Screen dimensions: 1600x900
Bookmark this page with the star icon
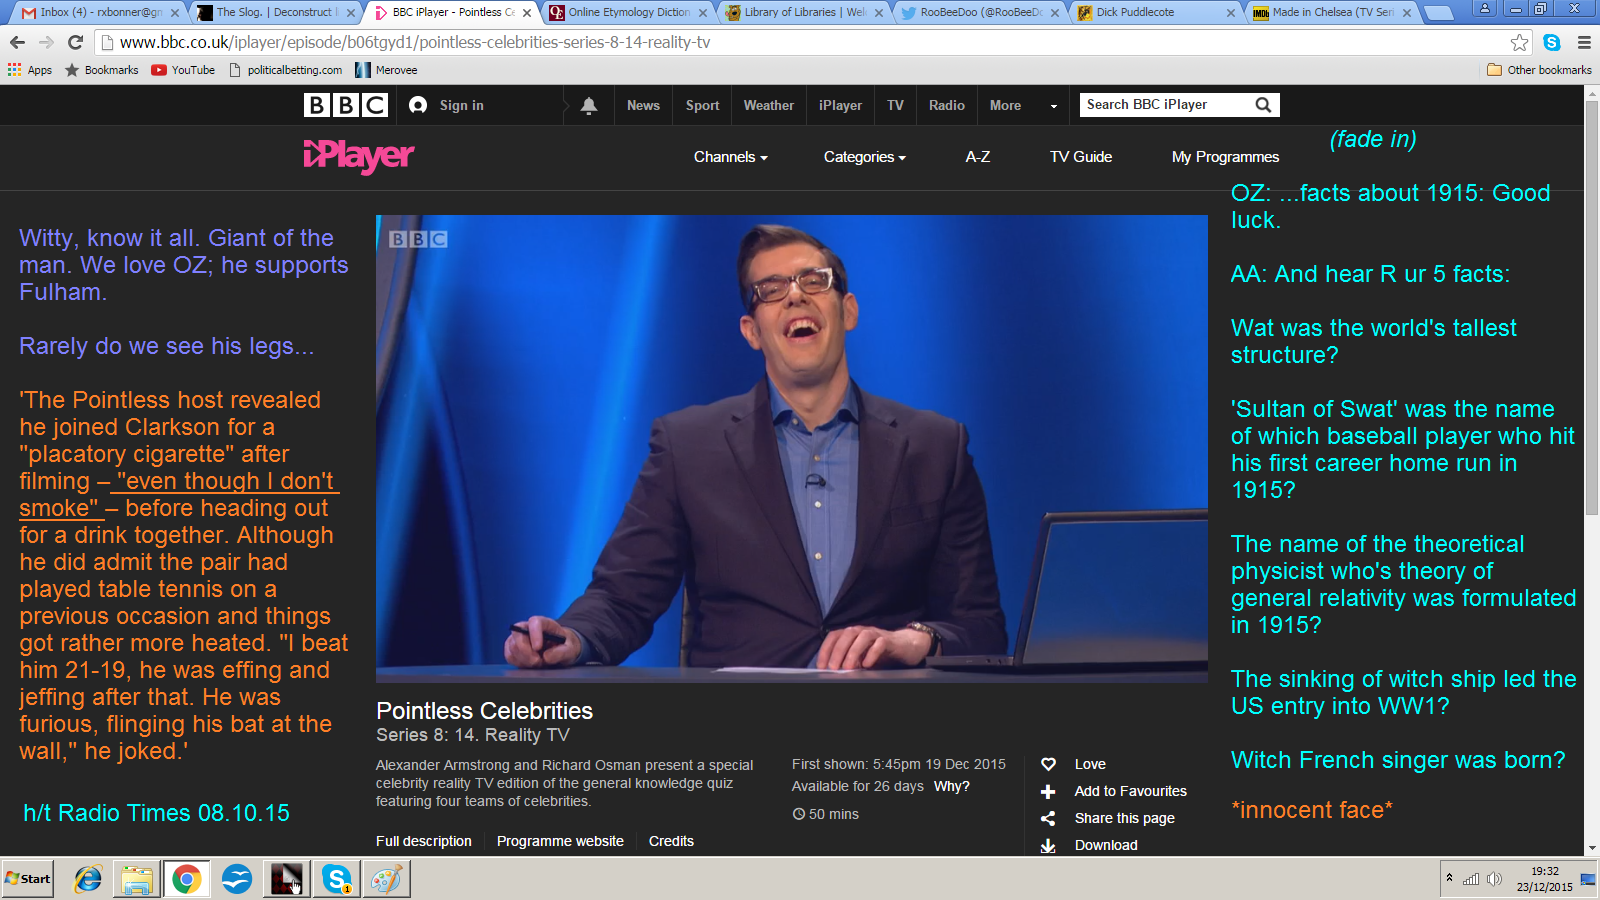click(x=1519, y=42)
